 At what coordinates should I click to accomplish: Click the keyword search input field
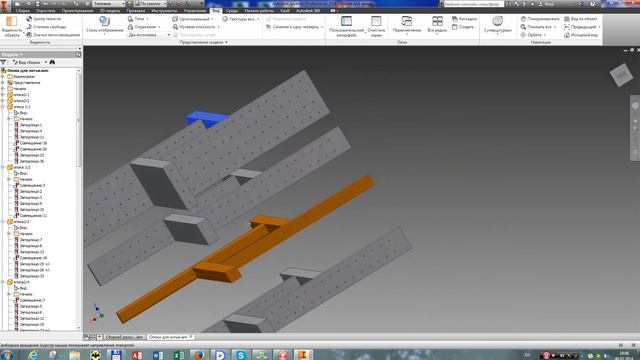tap(473, 4)
